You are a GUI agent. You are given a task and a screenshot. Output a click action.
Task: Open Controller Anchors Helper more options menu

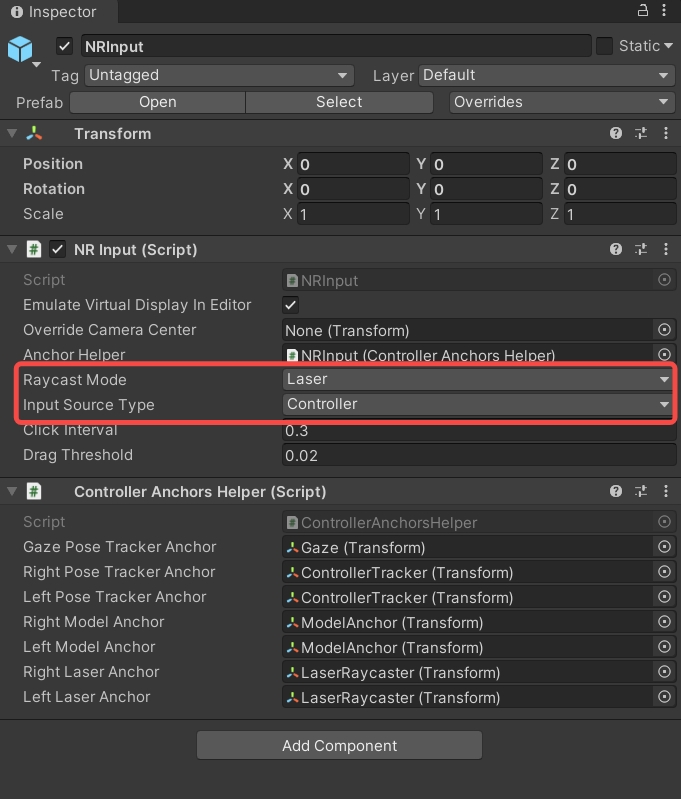tap(664, 492)
